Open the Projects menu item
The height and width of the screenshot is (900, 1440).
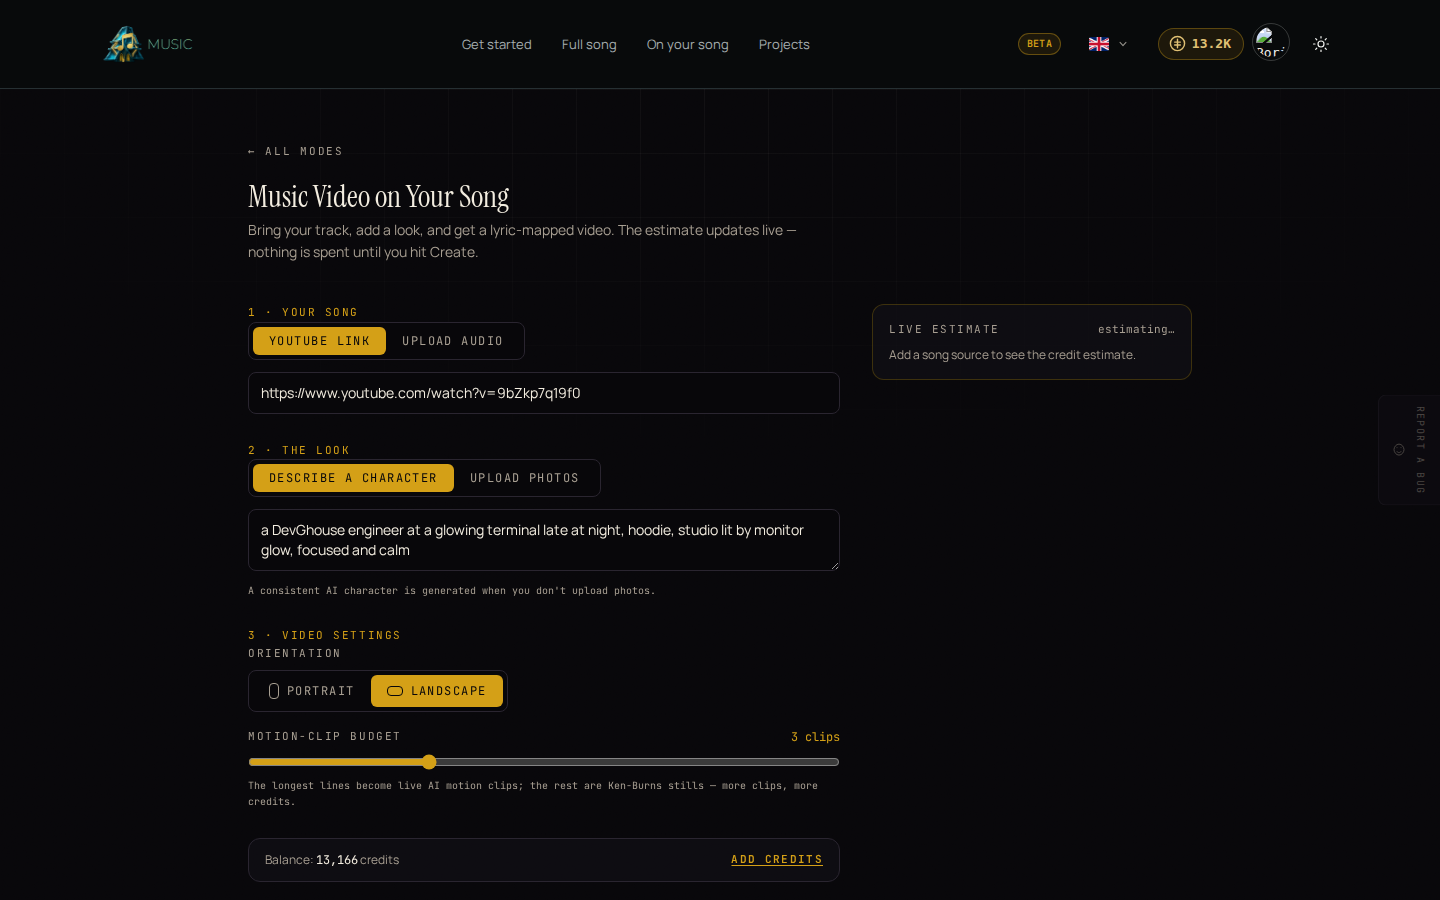pyautogui.click(x=784, y=44)
